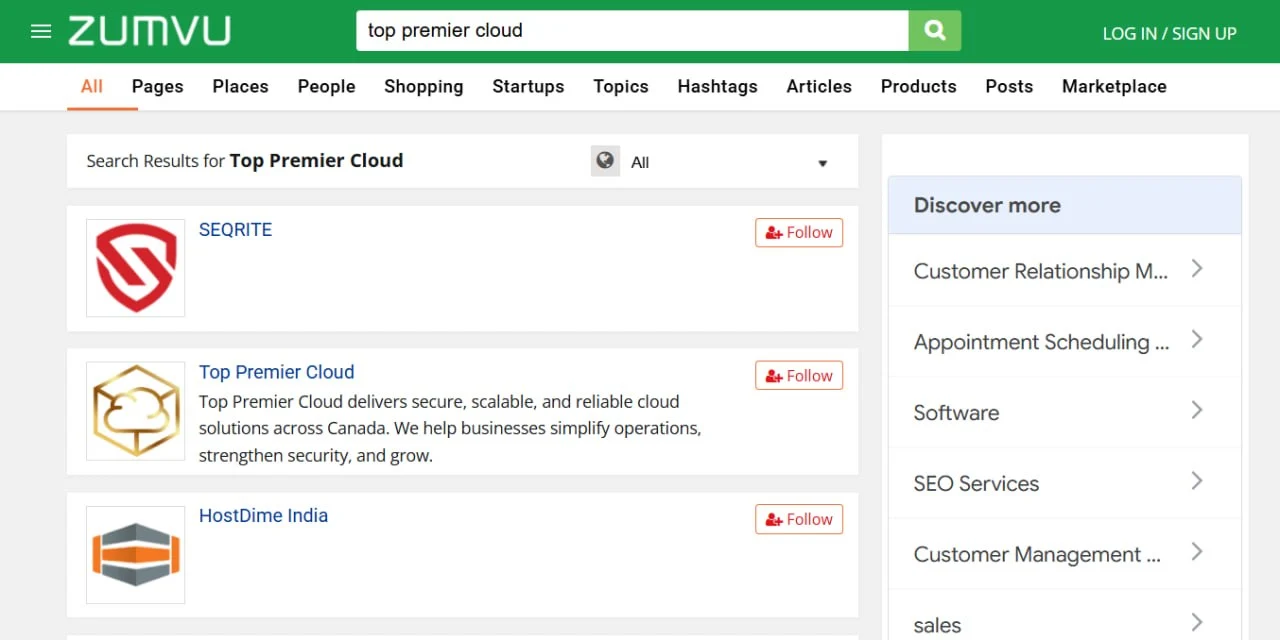This screenshot has width=1280, height=640.
Task: Switch to the Hashtags tab
Action: tap(717, 86)
